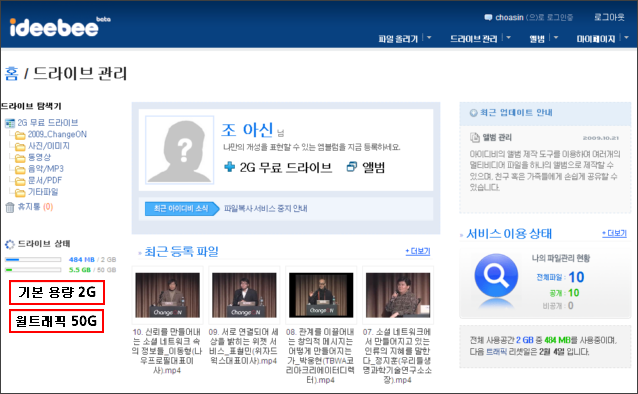Open file title 07. 소셜 네트워크에서 mp4
The height and width of the screenshot is (394, 638).
(397, 356)
